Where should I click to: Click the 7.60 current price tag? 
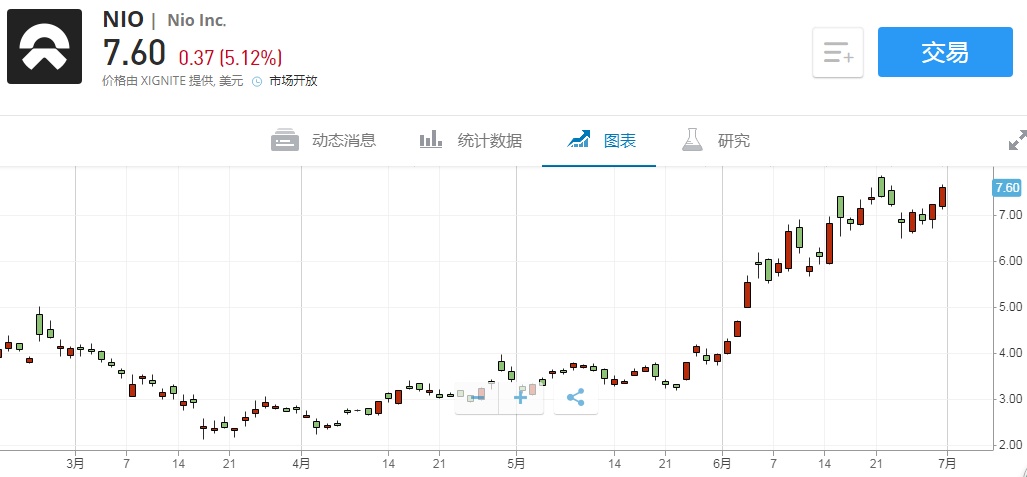pos(1007,188)
